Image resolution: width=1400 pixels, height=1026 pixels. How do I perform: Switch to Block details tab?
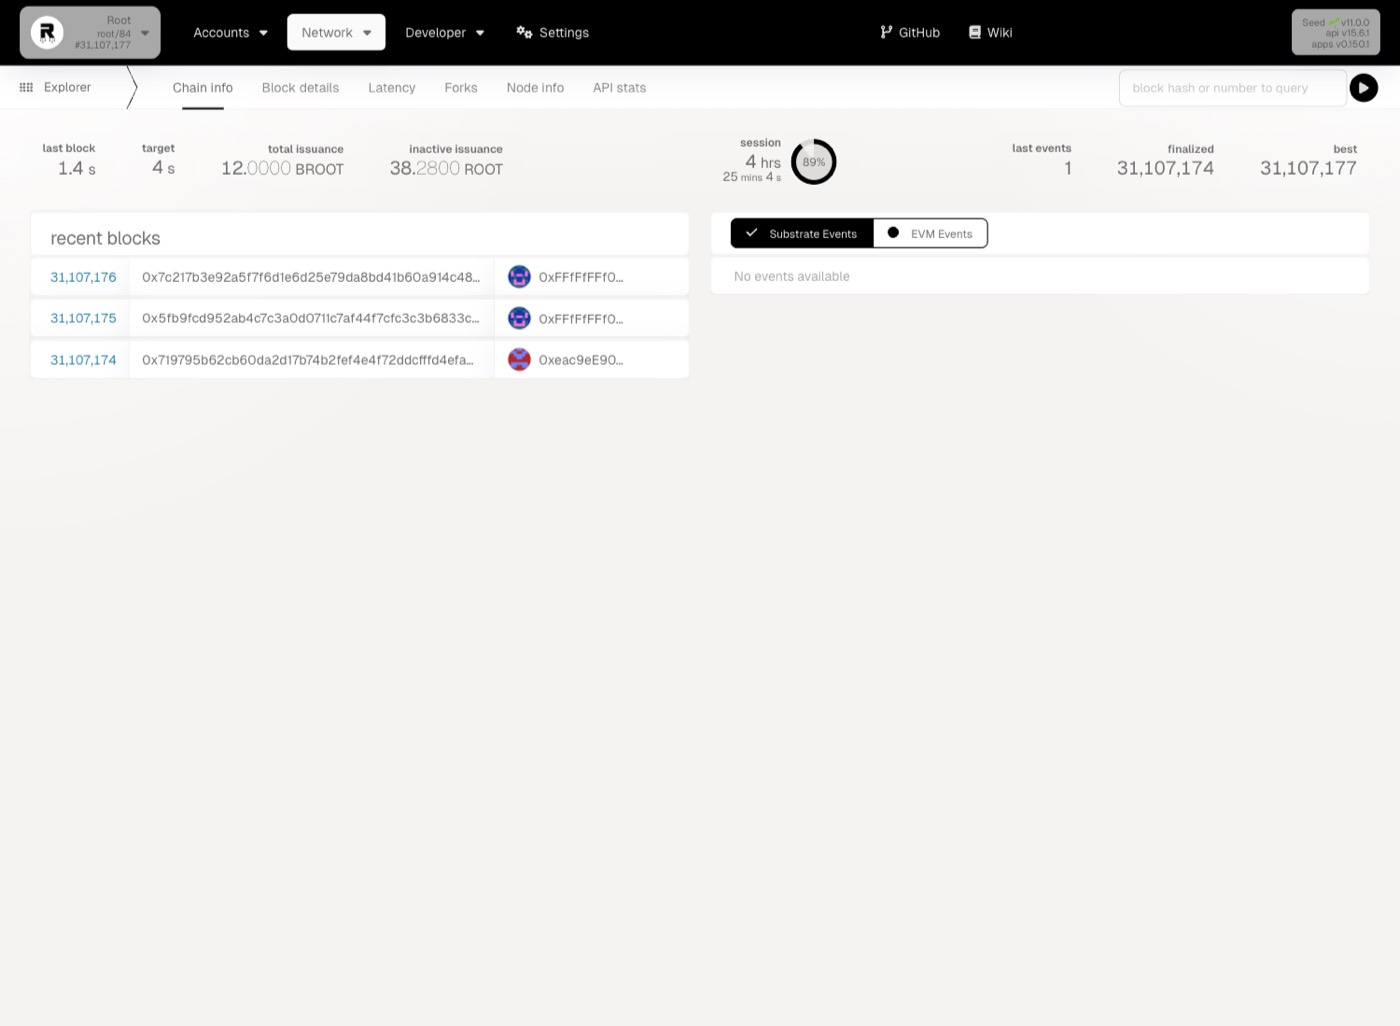[301, 88]
